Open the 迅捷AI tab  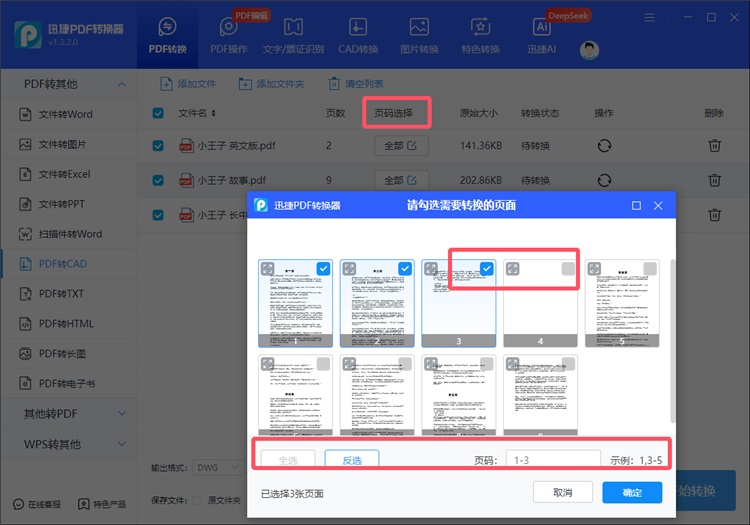coord(541,35)
